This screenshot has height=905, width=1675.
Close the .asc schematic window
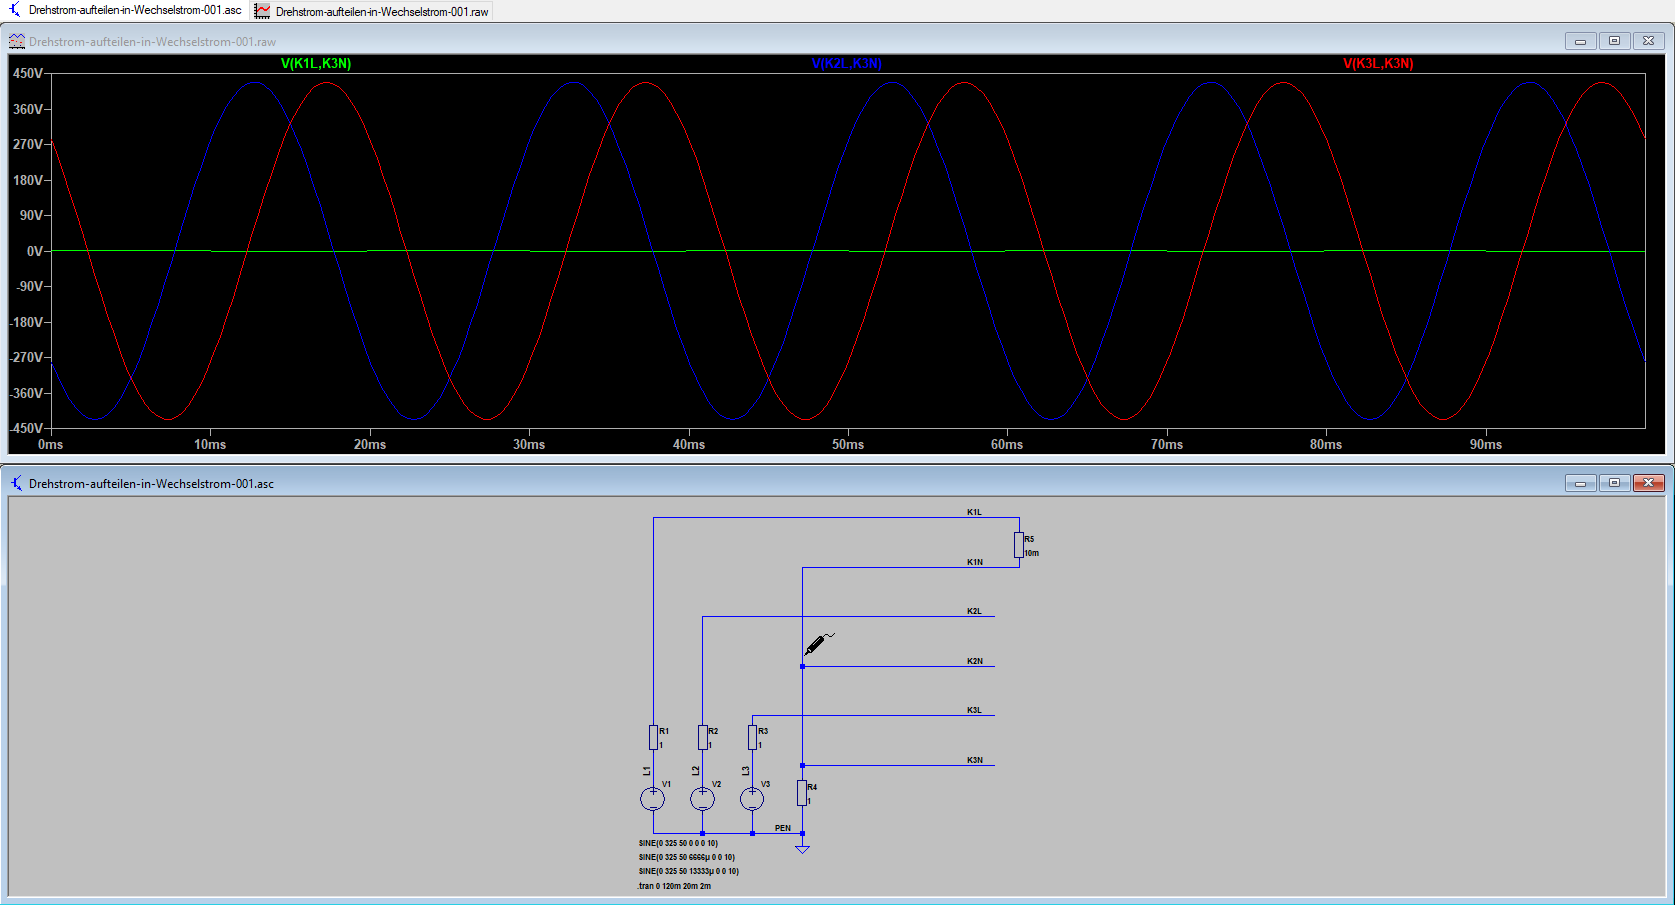[x=1648, y=483]
